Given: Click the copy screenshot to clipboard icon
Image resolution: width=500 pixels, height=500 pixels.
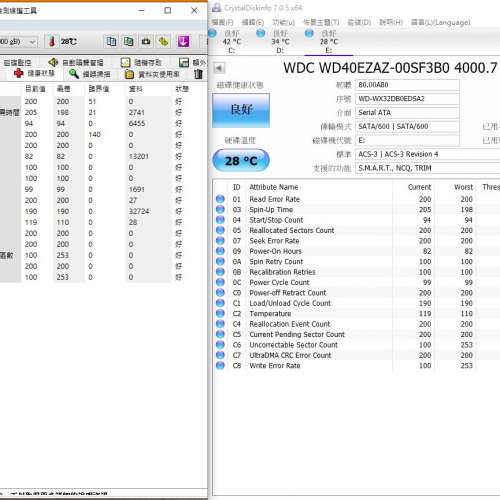Looking at the screenshot, I should (129, 42).
